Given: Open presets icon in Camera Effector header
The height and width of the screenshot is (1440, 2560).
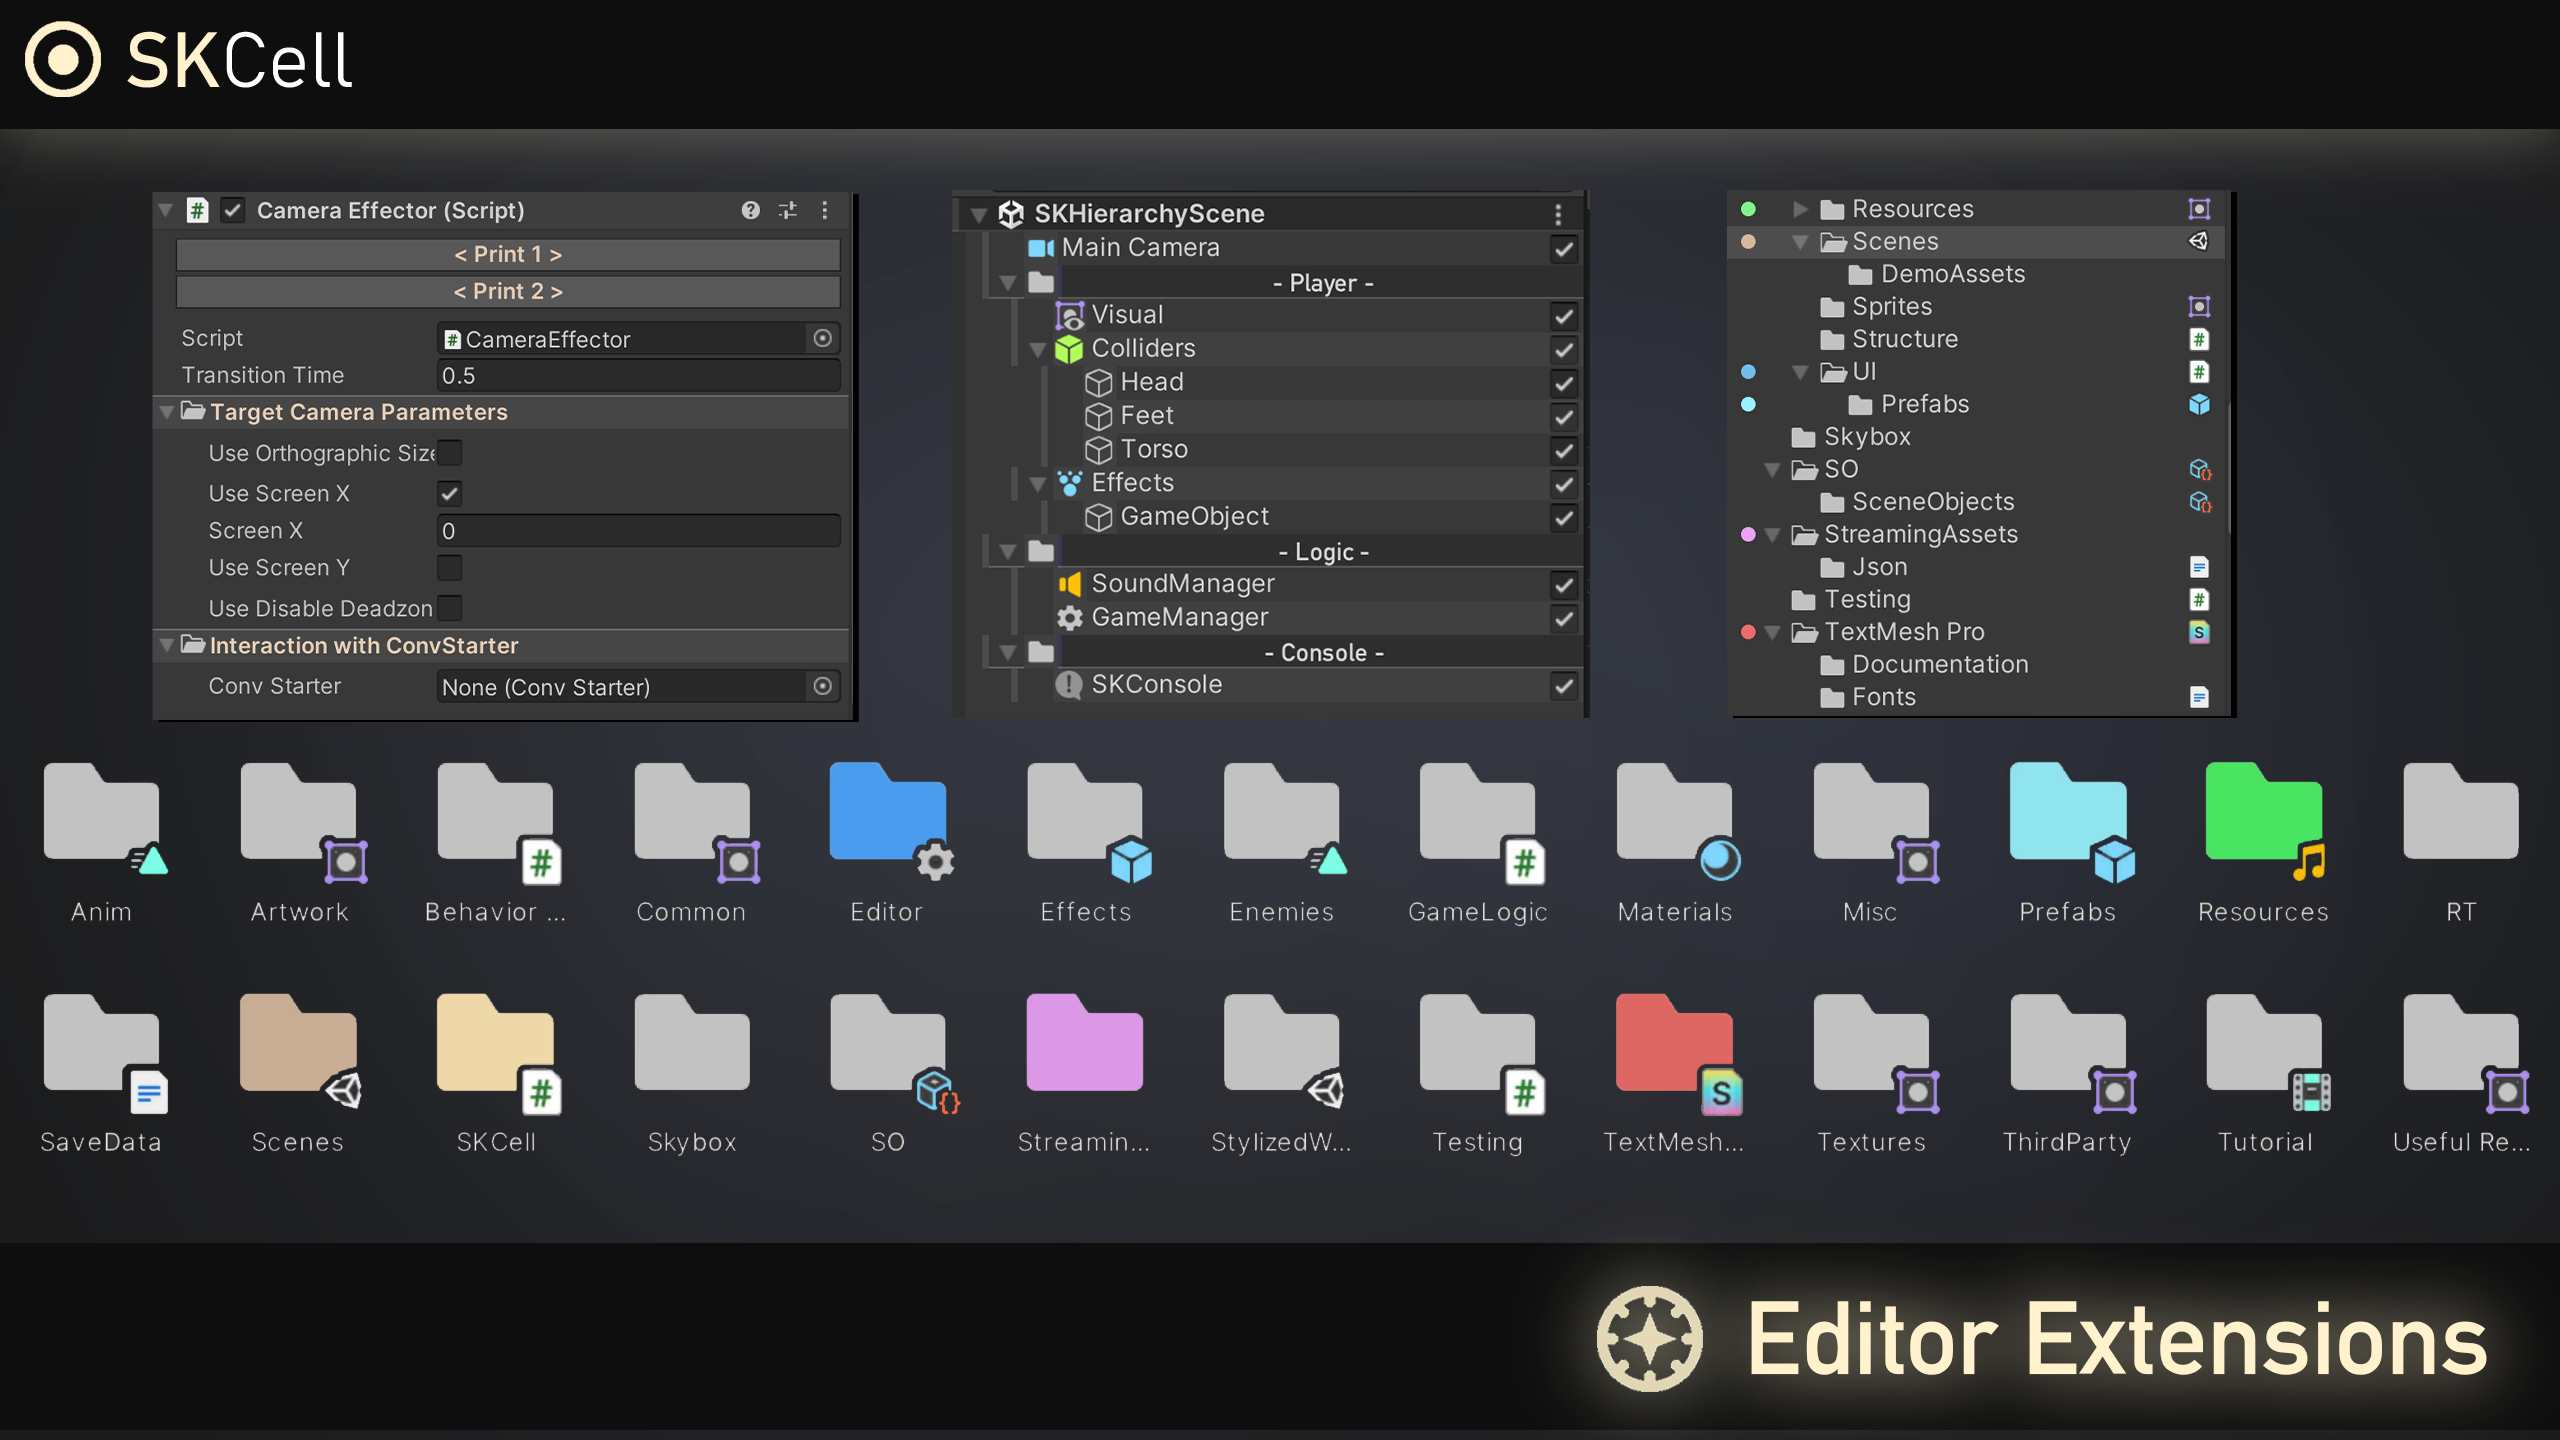Looking at the screenshot, I should 788,210.
